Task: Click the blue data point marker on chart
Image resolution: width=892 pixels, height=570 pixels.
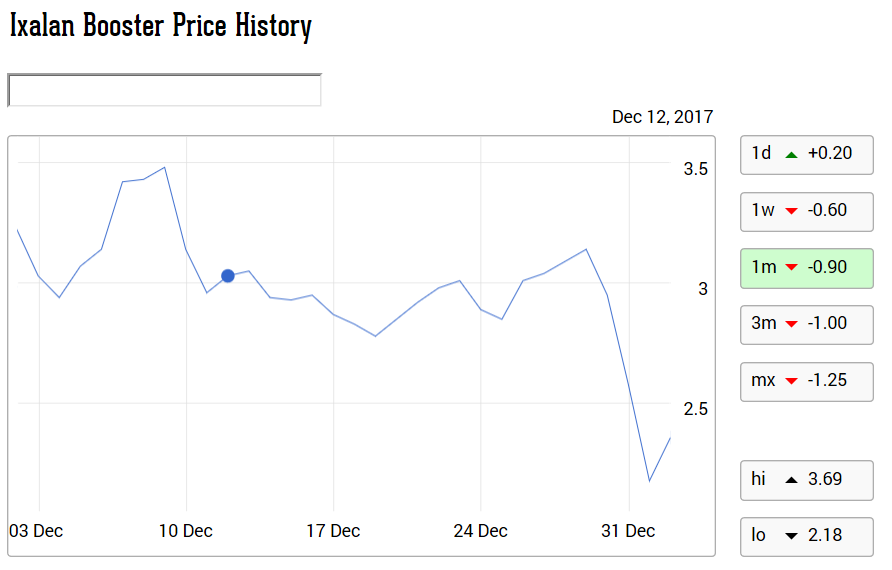Action: pos(228,276)
